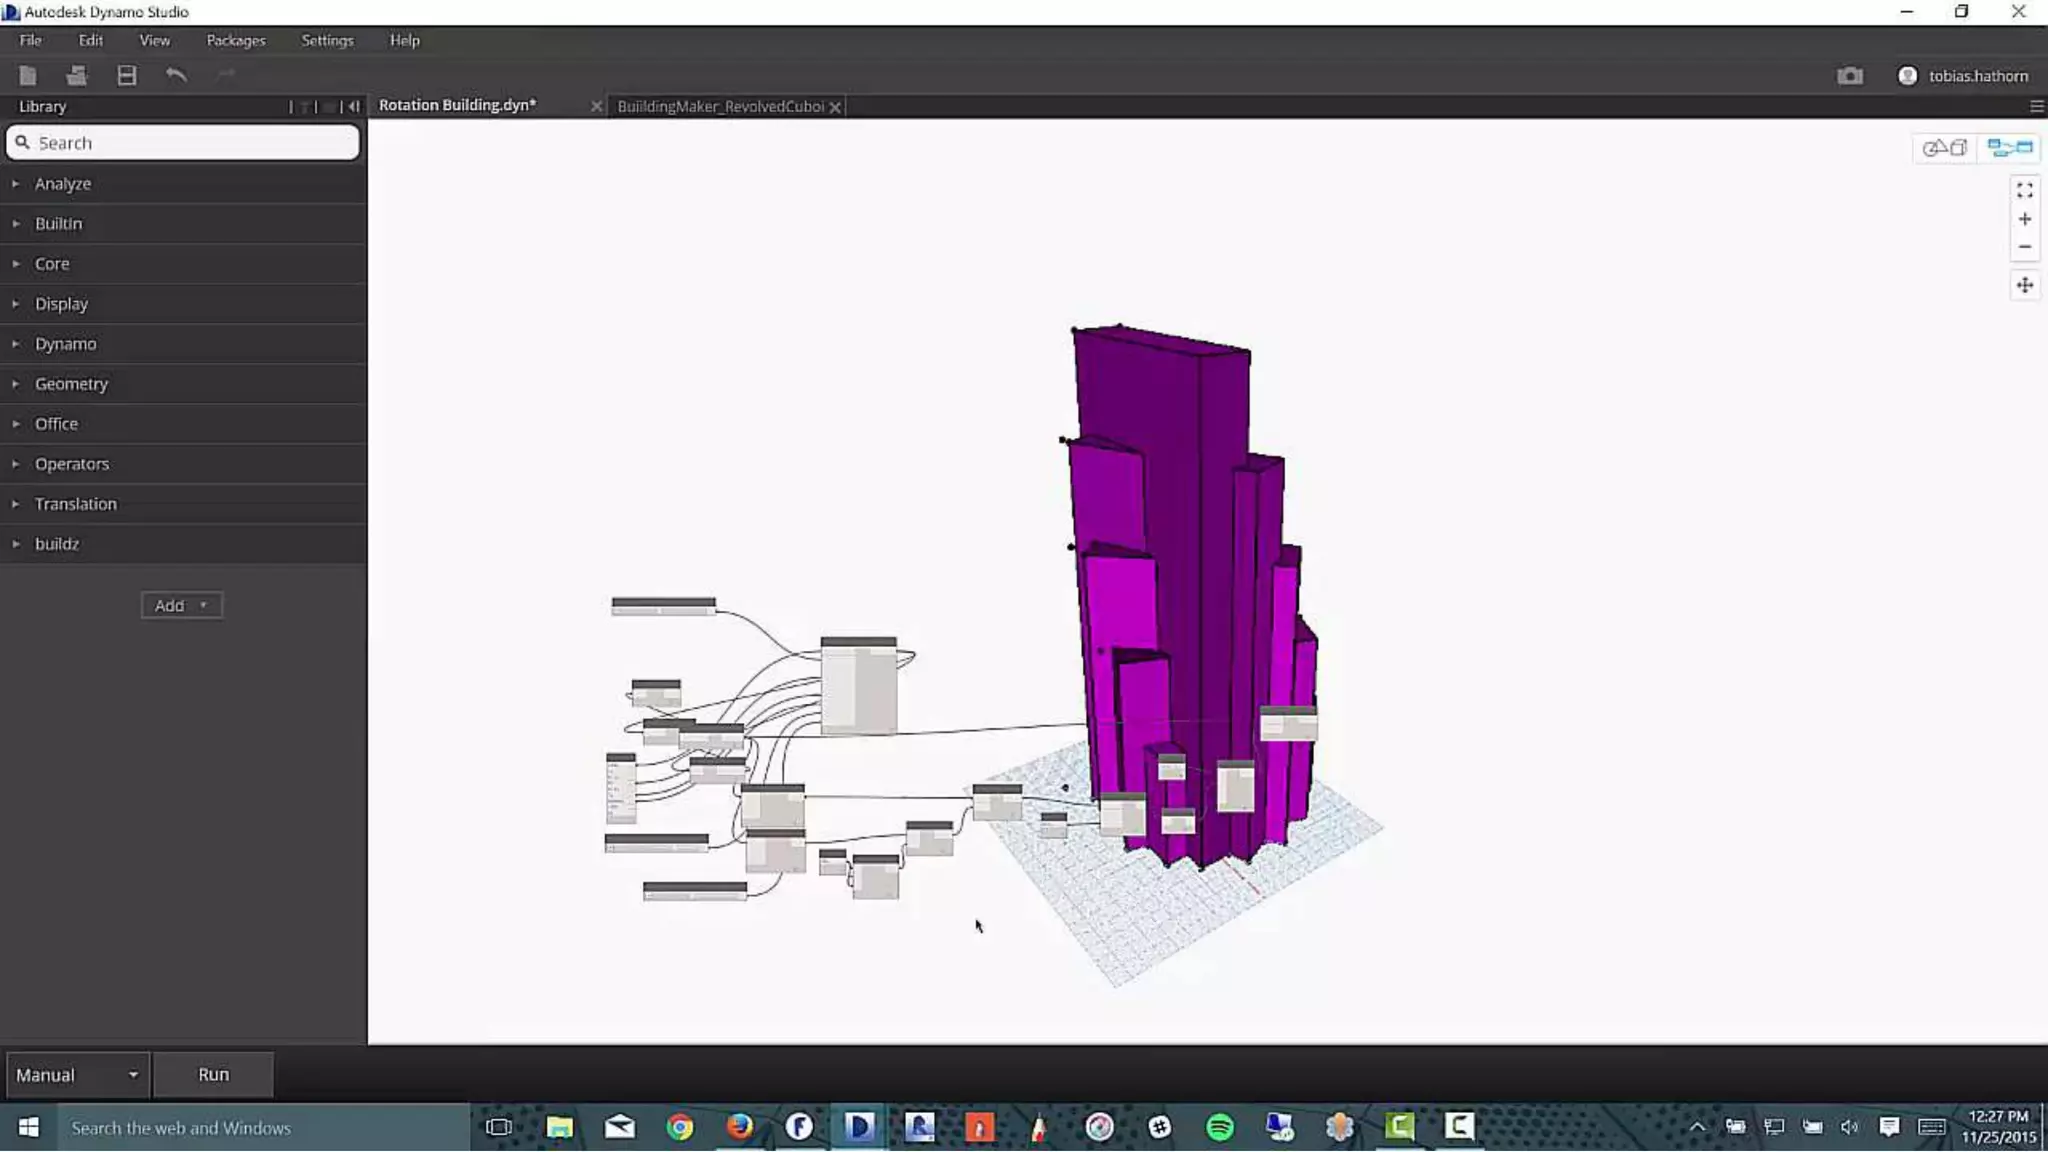Switch to 3D geometry background preview
The height and width of the screenshot is (1152, 2048).
[x=1945, y=148]
